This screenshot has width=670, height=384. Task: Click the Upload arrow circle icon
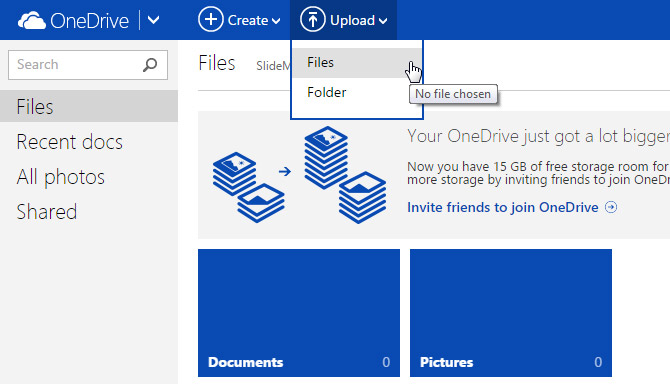pyautogui.click(x=313, y=20)
